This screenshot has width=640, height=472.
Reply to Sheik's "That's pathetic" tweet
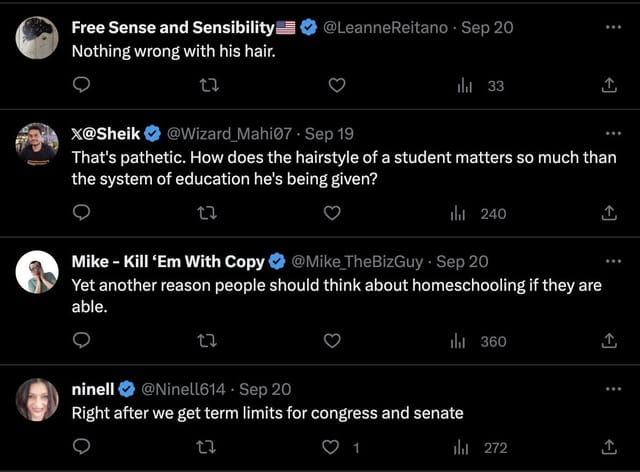point(83,213)
